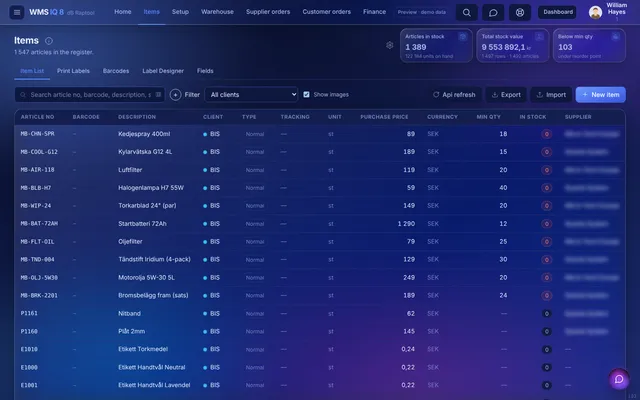Click the Dashboard button
The height and width of the screenshot is (400, 640).
558,12
